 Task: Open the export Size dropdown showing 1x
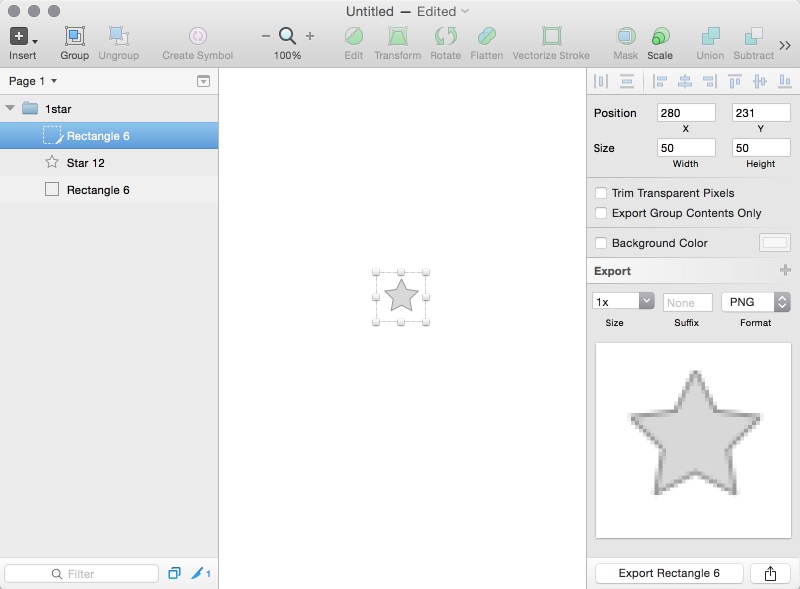(625, 302)
